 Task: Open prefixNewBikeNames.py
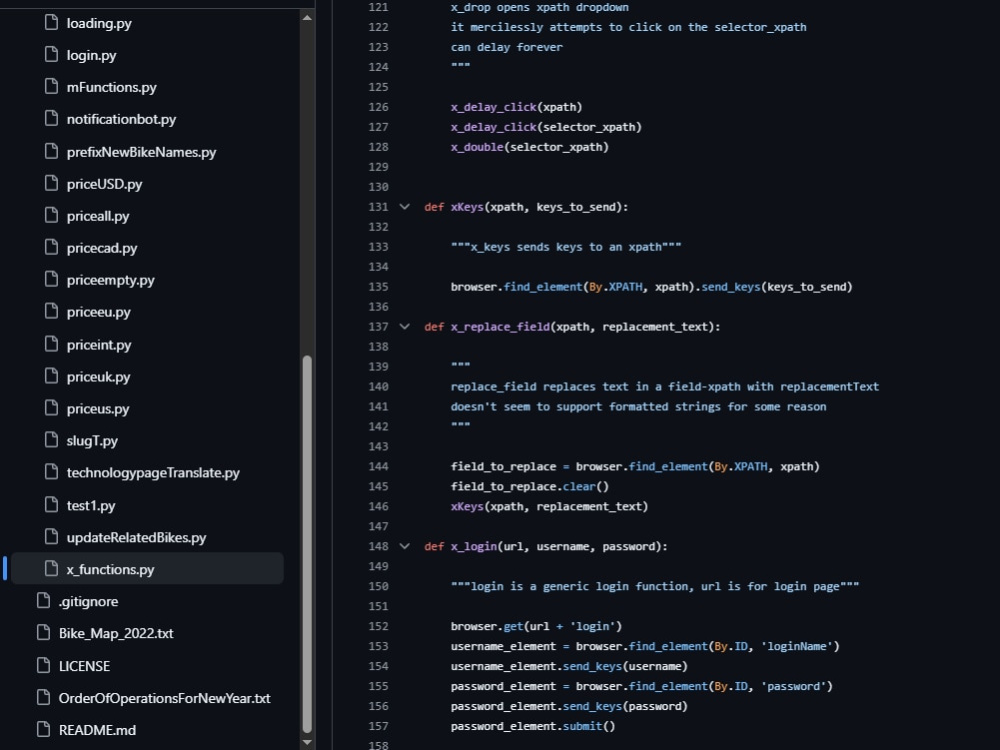[141, 152]
